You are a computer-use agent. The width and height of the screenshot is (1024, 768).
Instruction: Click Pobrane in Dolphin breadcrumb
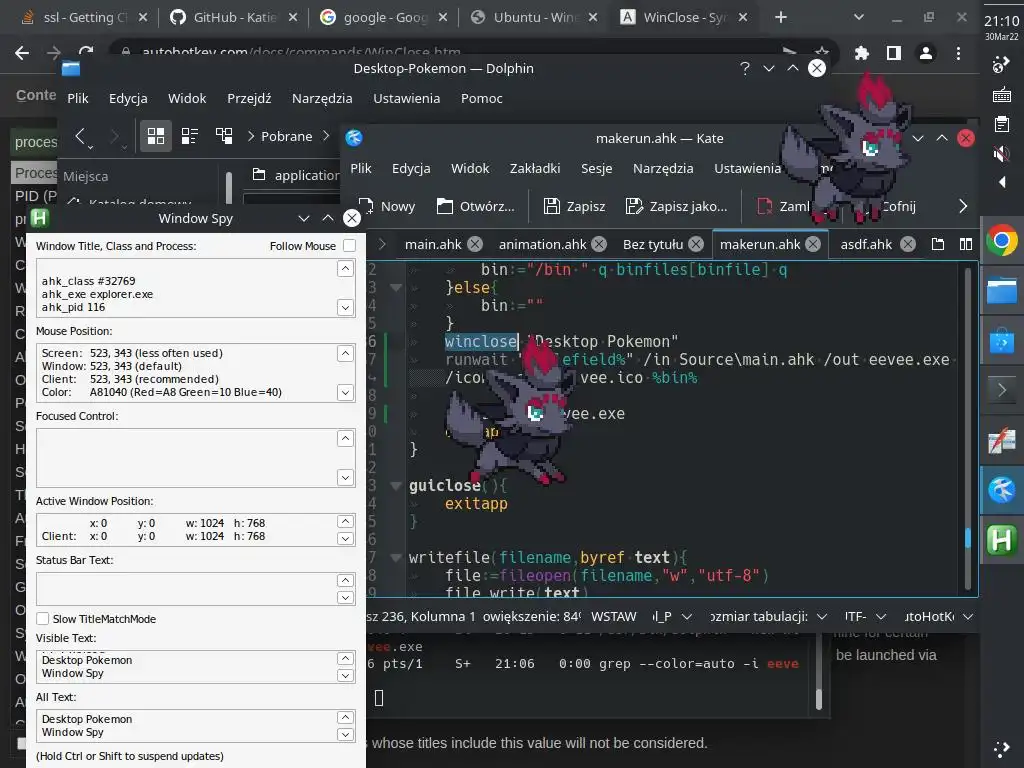click(286, 136)
